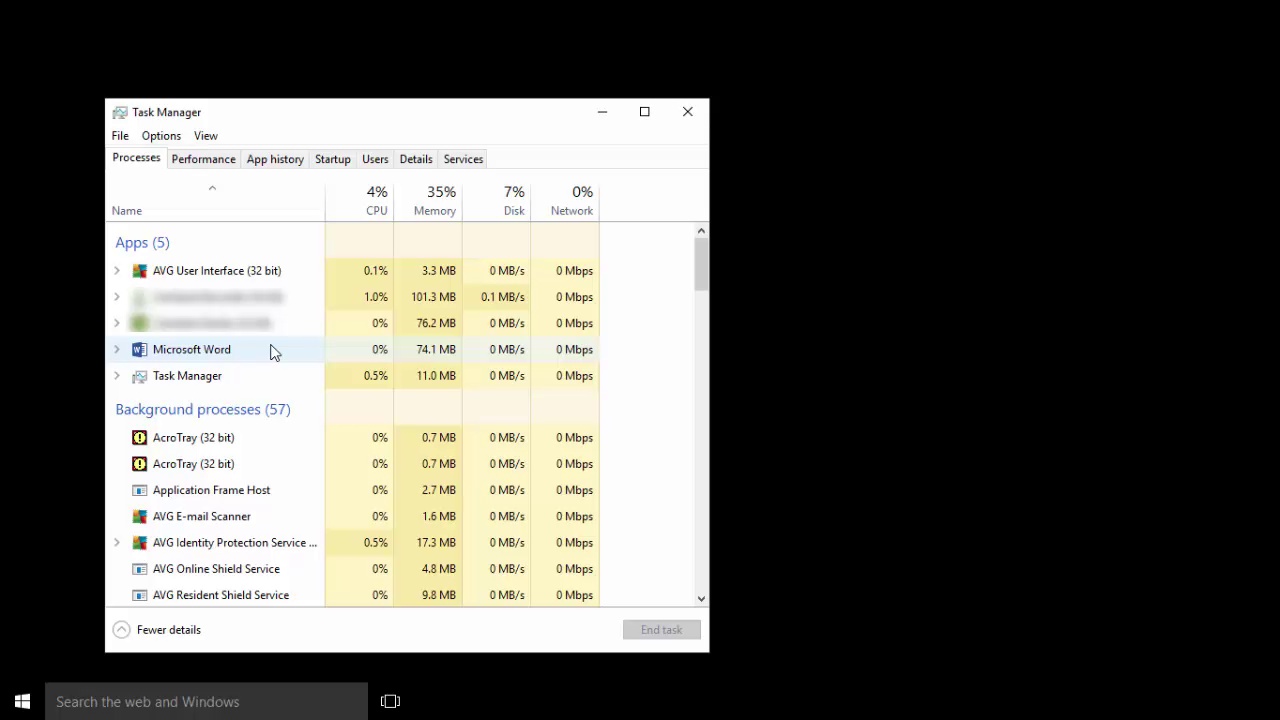Switch to the Users tab
This screenshot has height=720, width=1280.
tap(375, 159)
